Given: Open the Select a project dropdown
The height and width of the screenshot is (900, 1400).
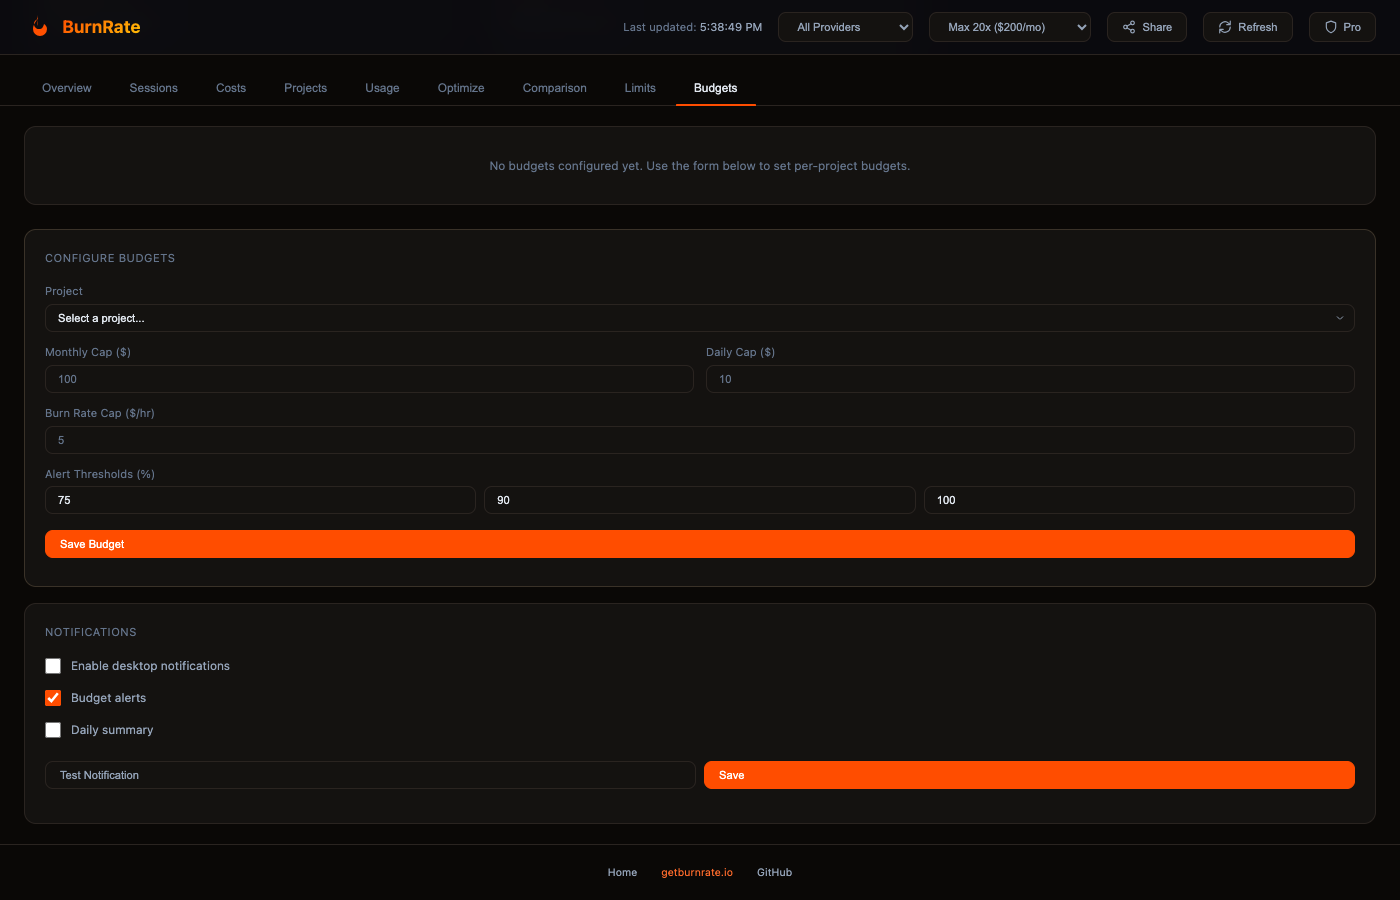Looking at the screenshot, I should (700, 318).
